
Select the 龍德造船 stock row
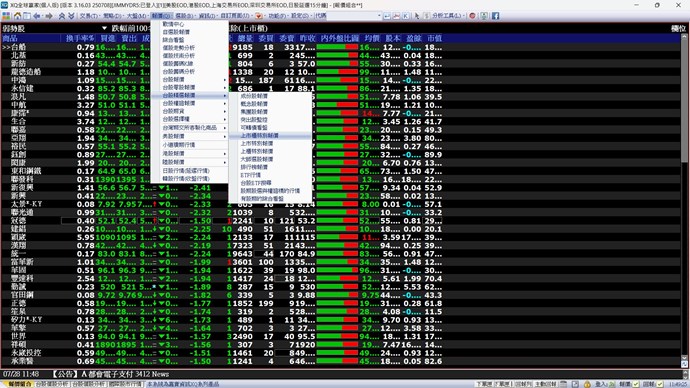coord(222,72)
